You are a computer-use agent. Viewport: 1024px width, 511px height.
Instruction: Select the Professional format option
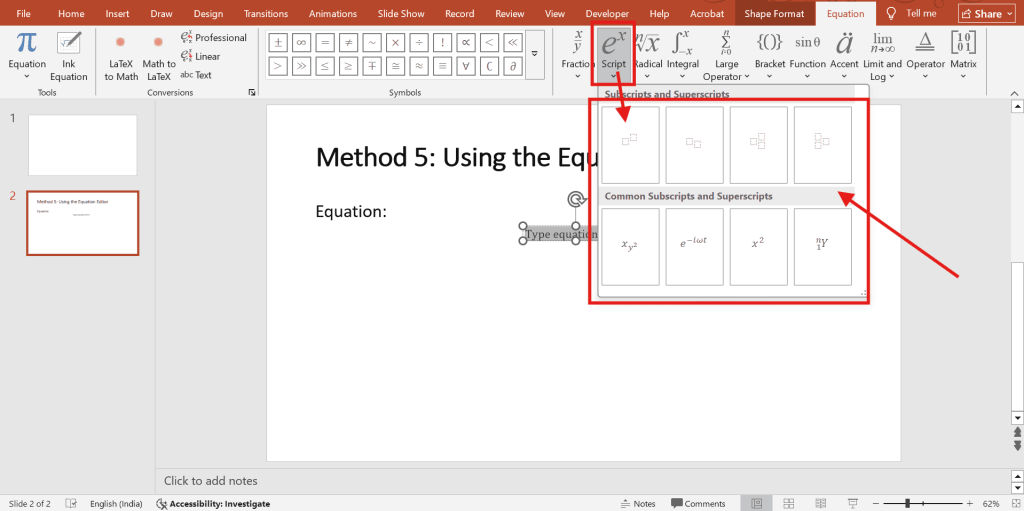tap(213, 38)
